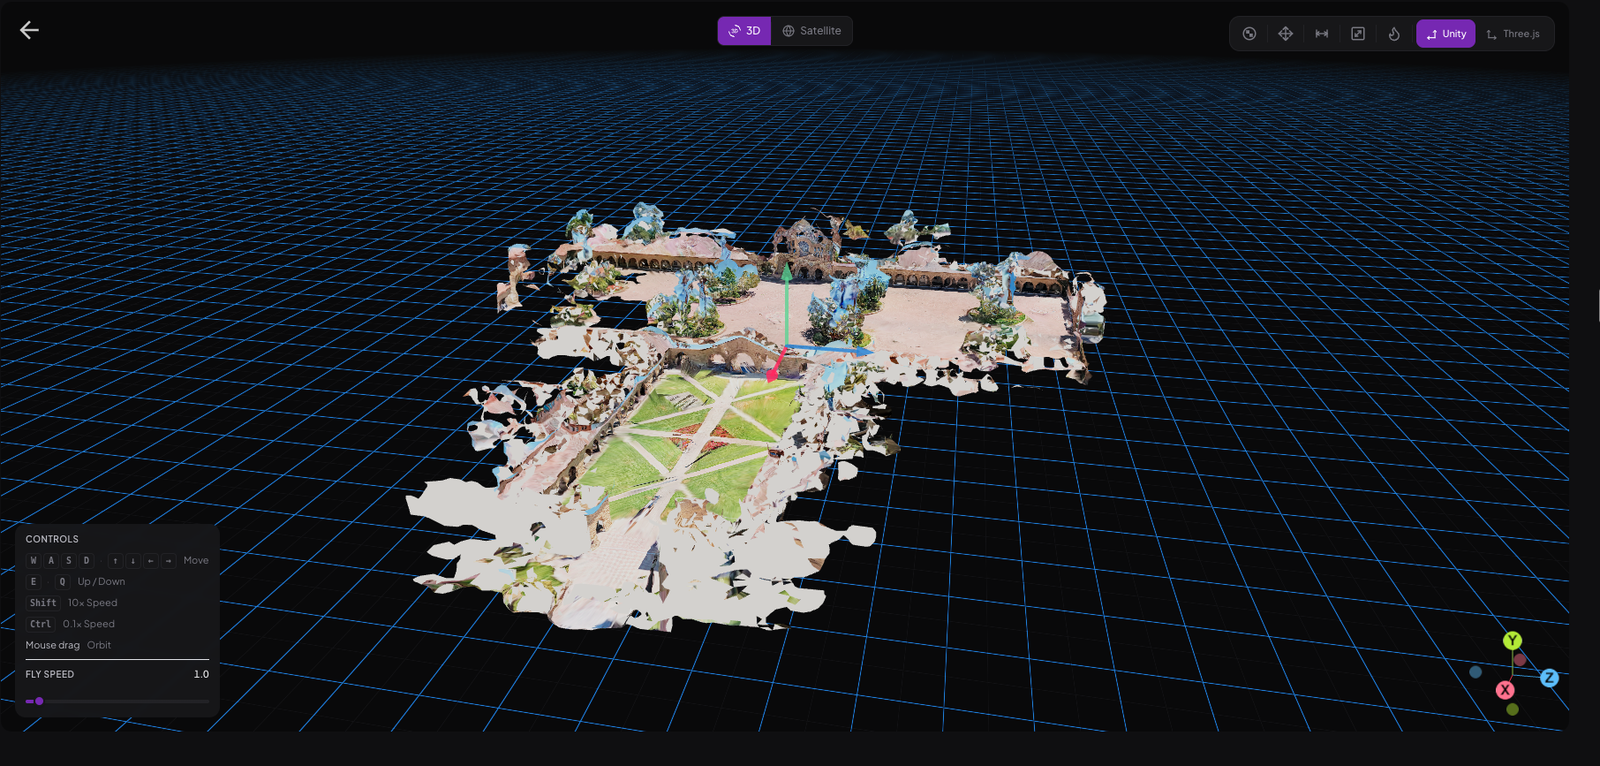Select Unity coordinate system

click(1445, 34)
